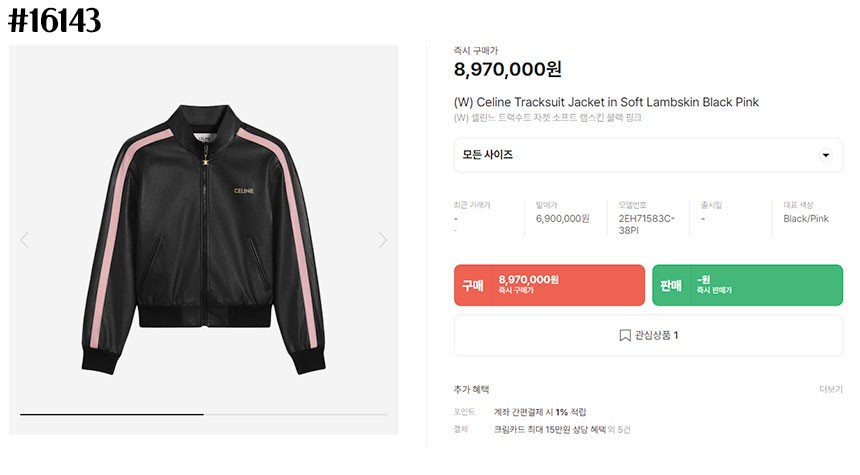860x475 pixels.
Task: Click the 6,900,000원 release price value
Action: click(563, 218)
